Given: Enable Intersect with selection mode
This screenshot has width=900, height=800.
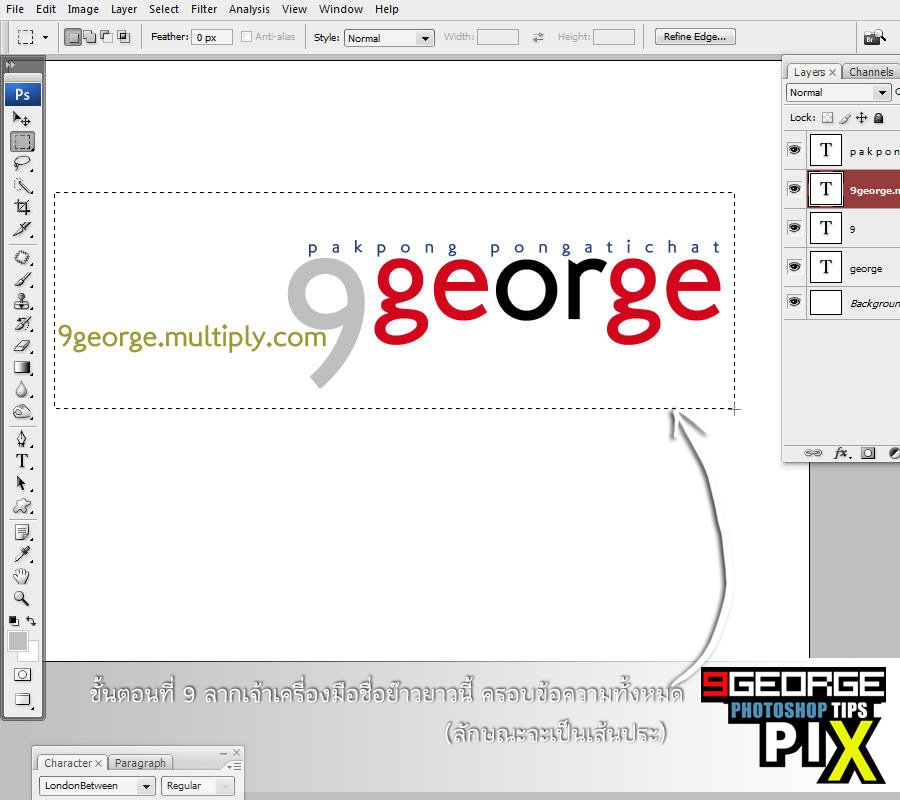Looking at the screenshot, I should pos(123,37).
